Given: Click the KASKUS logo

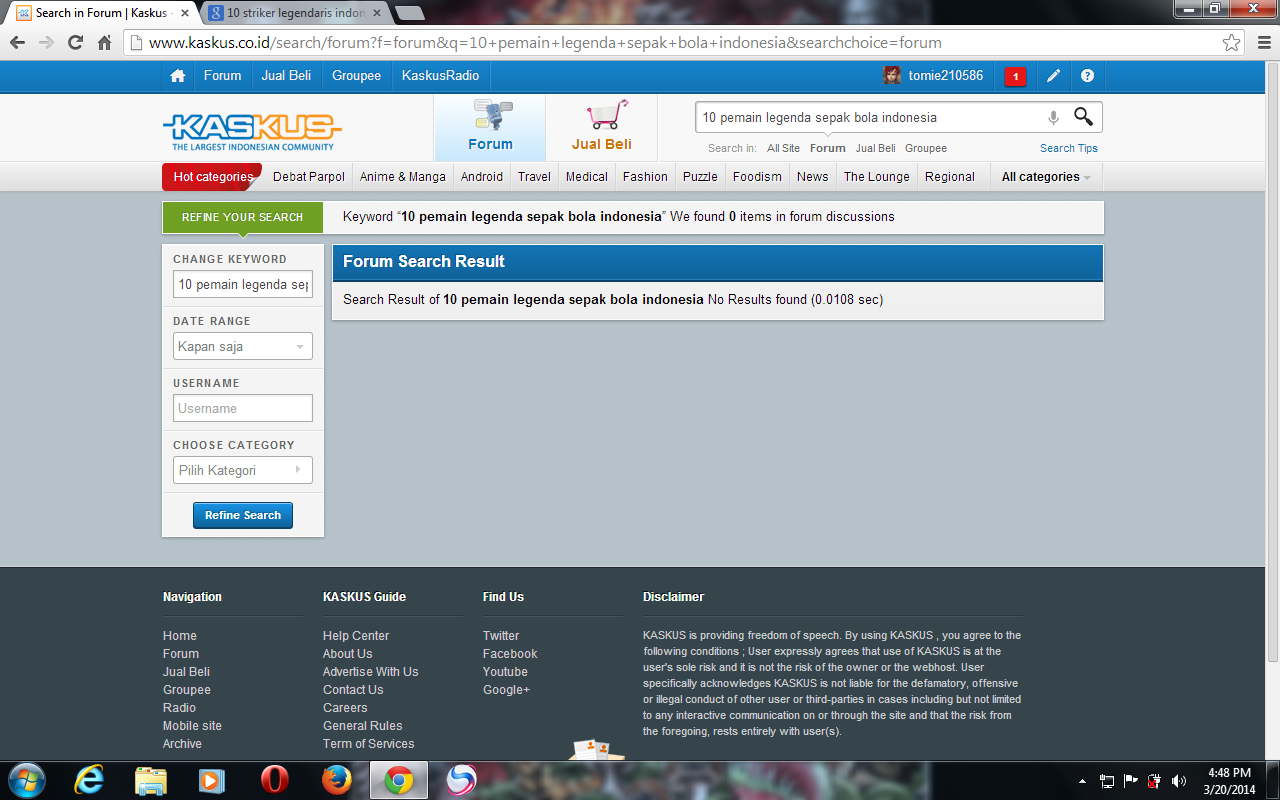Looking at the screenshot, I should pyautogui.click(x=252, y=131).
